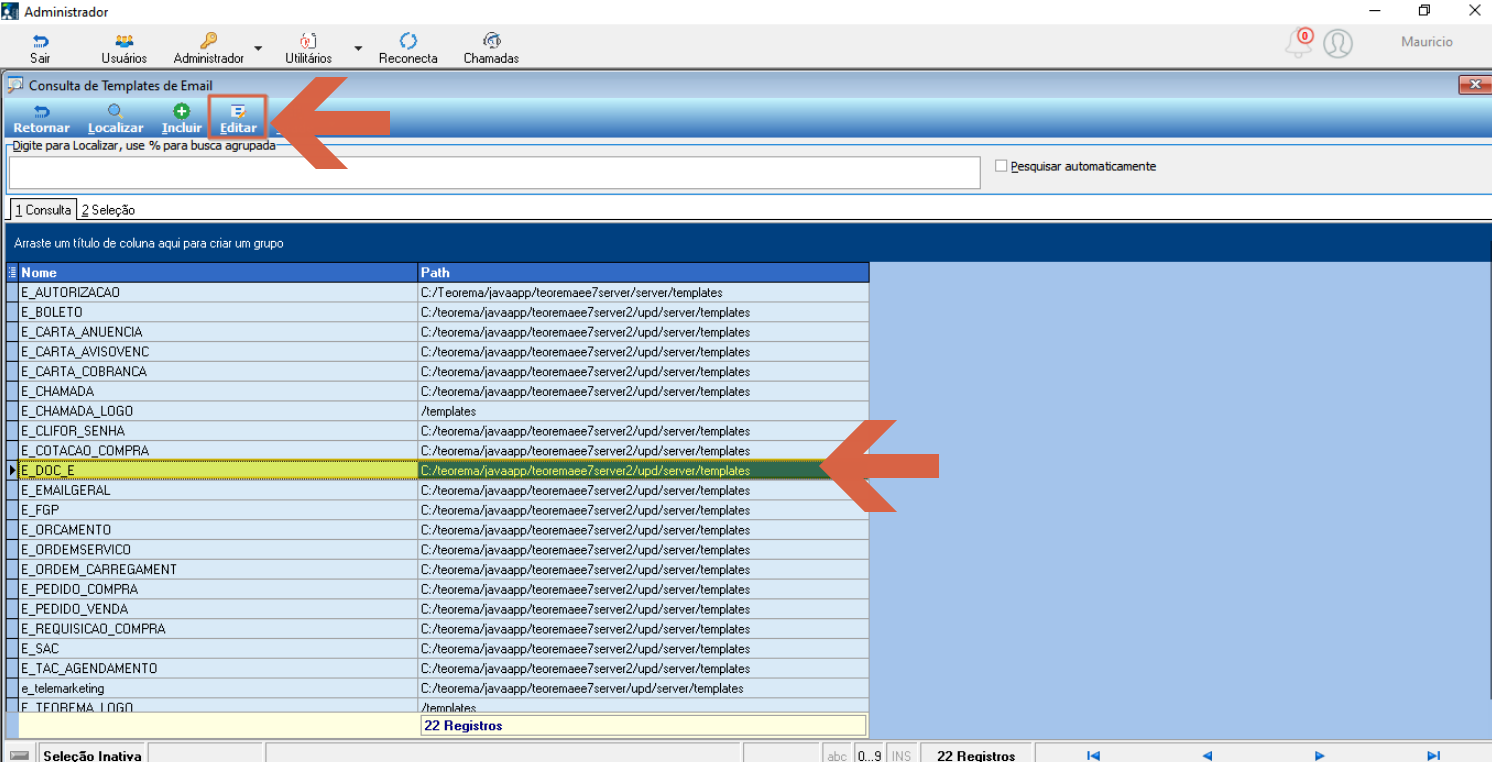This screenshot has height=762, width=1492.
Task: Enable Pesquisar automaticamente checkbox
Action: tap(1001, 166)
